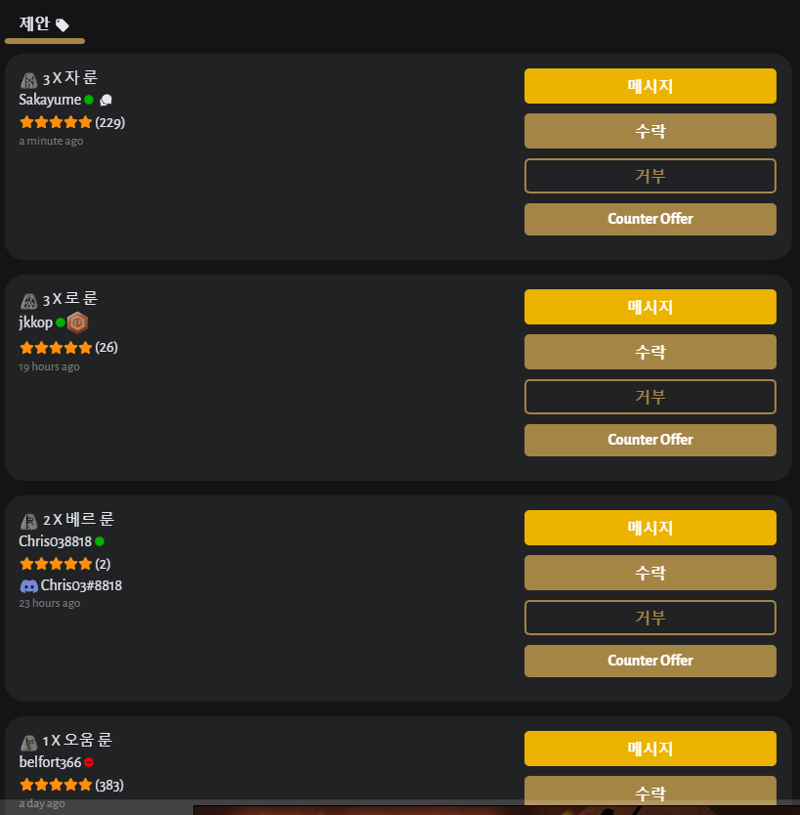Decline Chris038818's offer with 거부
800x815 pixels.
pyautogui.click(x=650, y=617)
